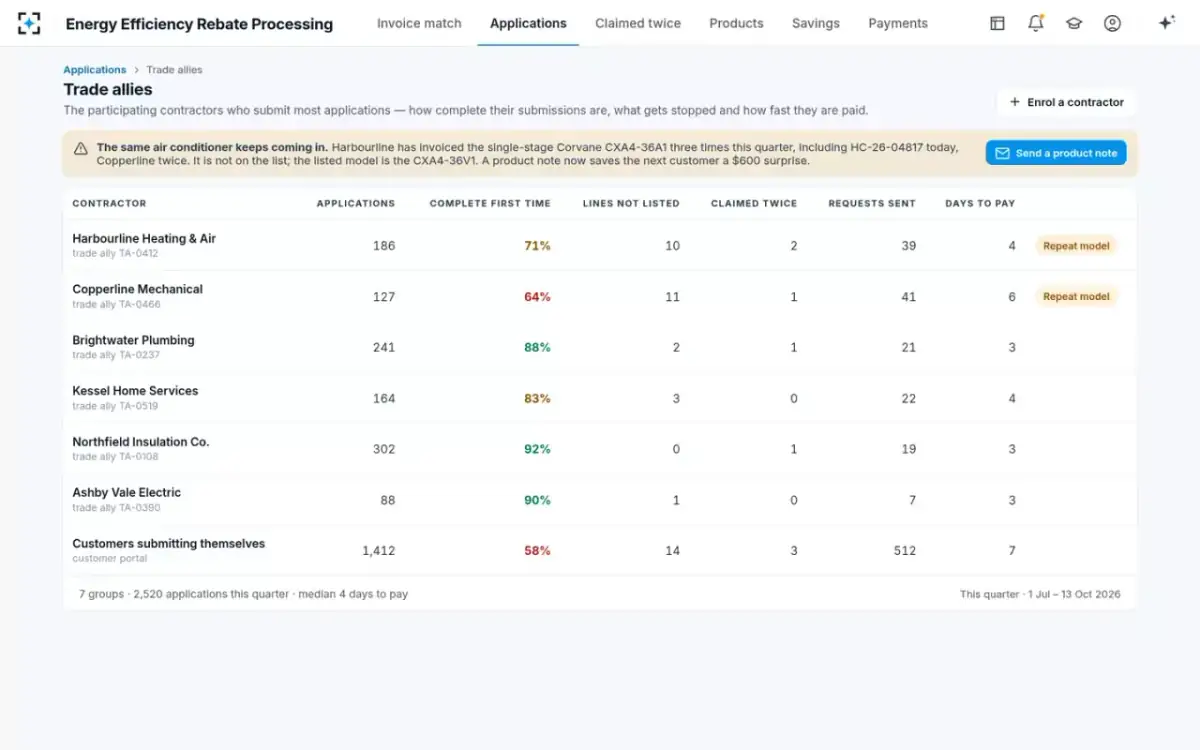Sort by Requests Sent column header
This screenshot has height=750, width=1200.
[872, 204]
